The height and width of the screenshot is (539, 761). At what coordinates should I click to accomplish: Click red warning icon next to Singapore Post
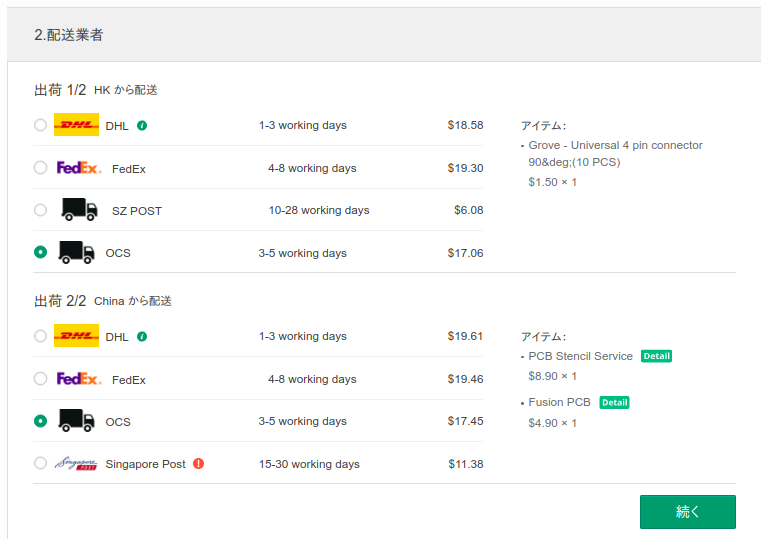[x=198, y=464]
